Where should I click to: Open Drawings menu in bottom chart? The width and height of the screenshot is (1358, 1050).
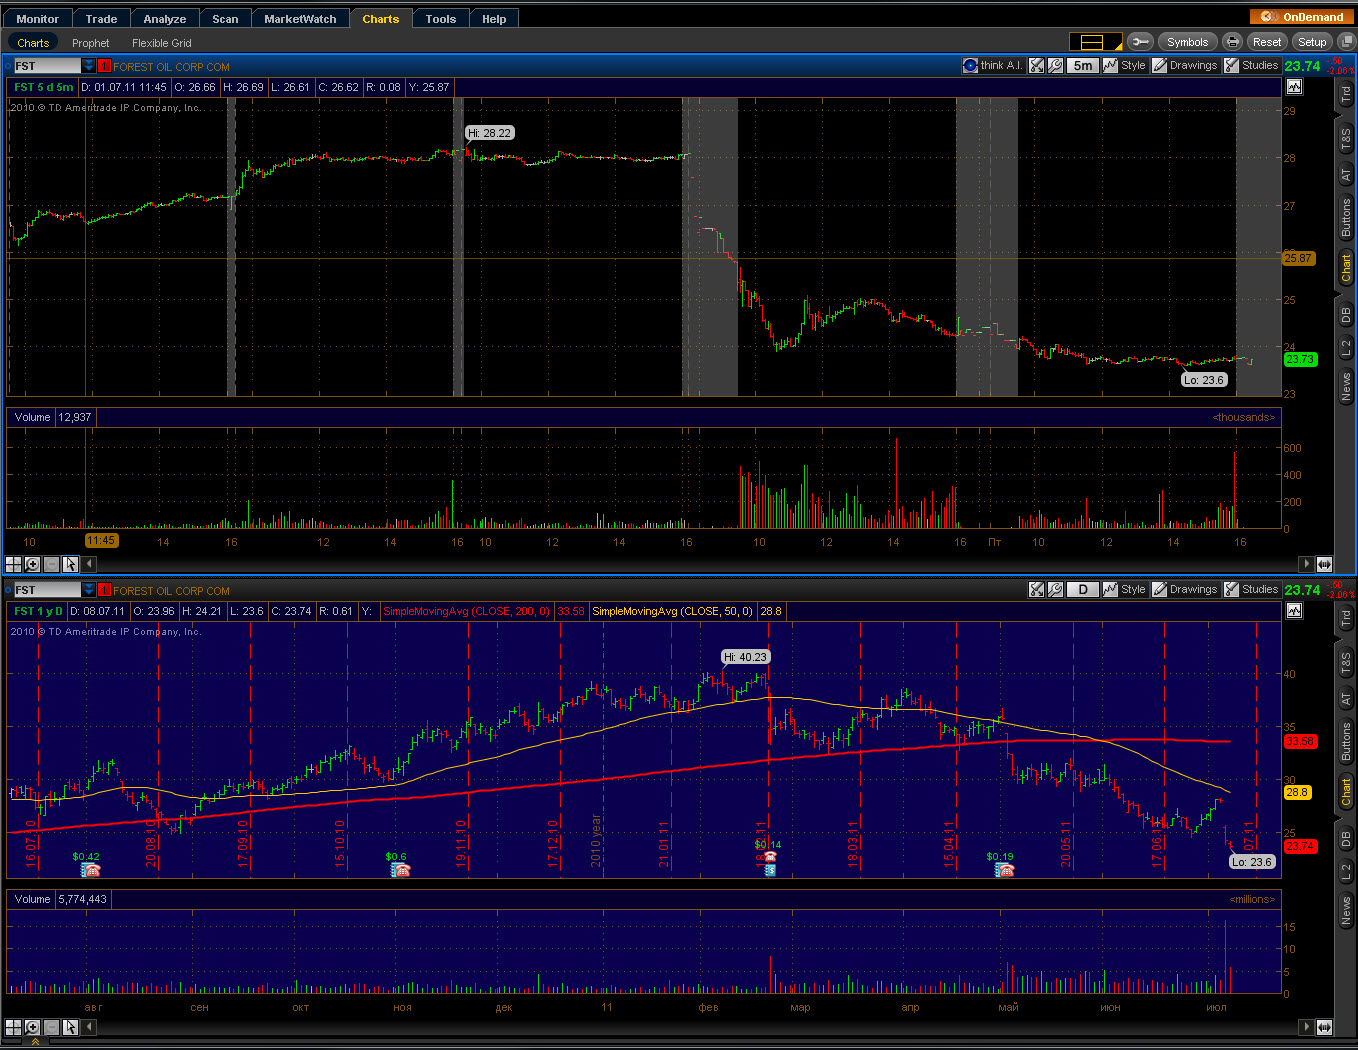[1185, 589]
